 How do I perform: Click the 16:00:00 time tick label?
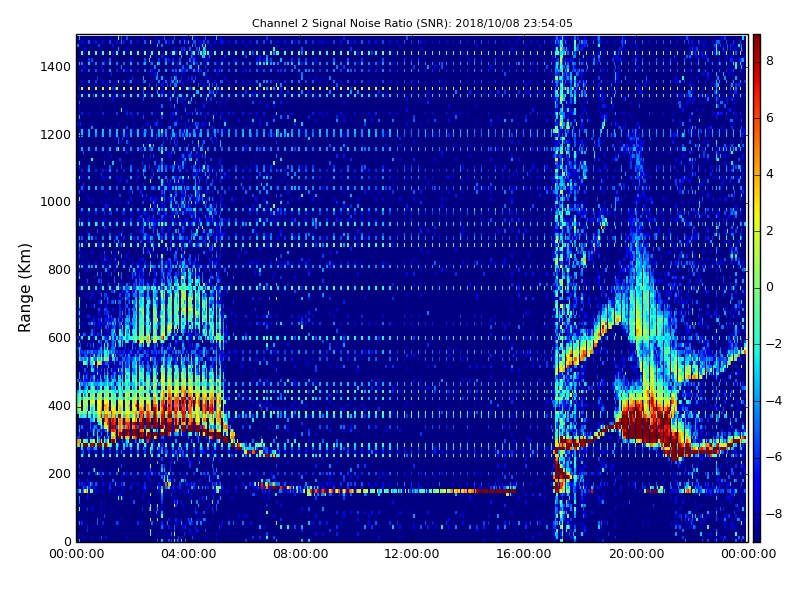tap(524, 554)
